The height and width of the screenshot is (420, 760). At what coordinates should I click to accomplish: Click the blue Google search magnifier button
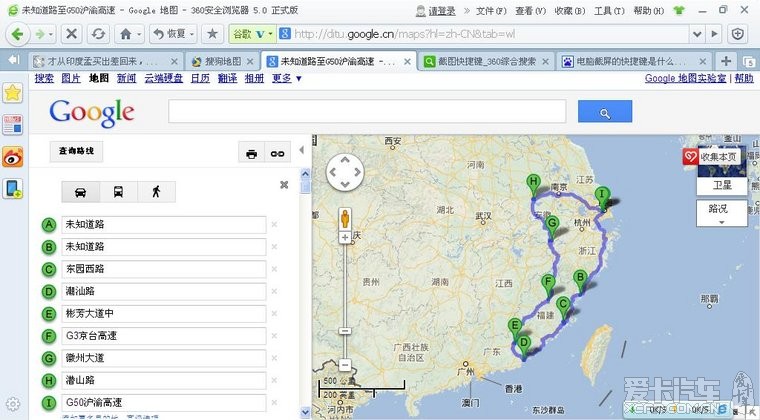click(x=605, y=111)
